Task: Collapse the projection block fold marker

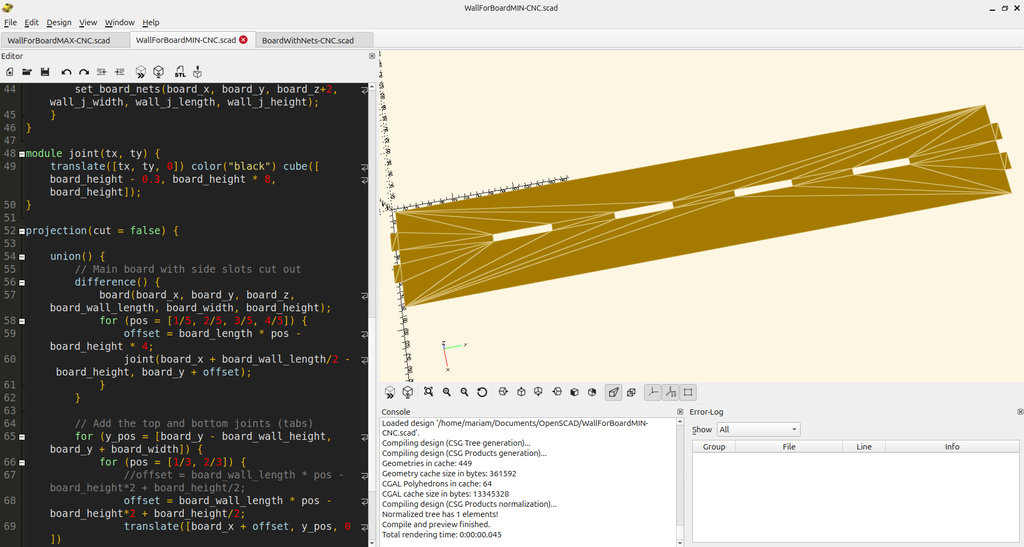Action: (22, 231)
